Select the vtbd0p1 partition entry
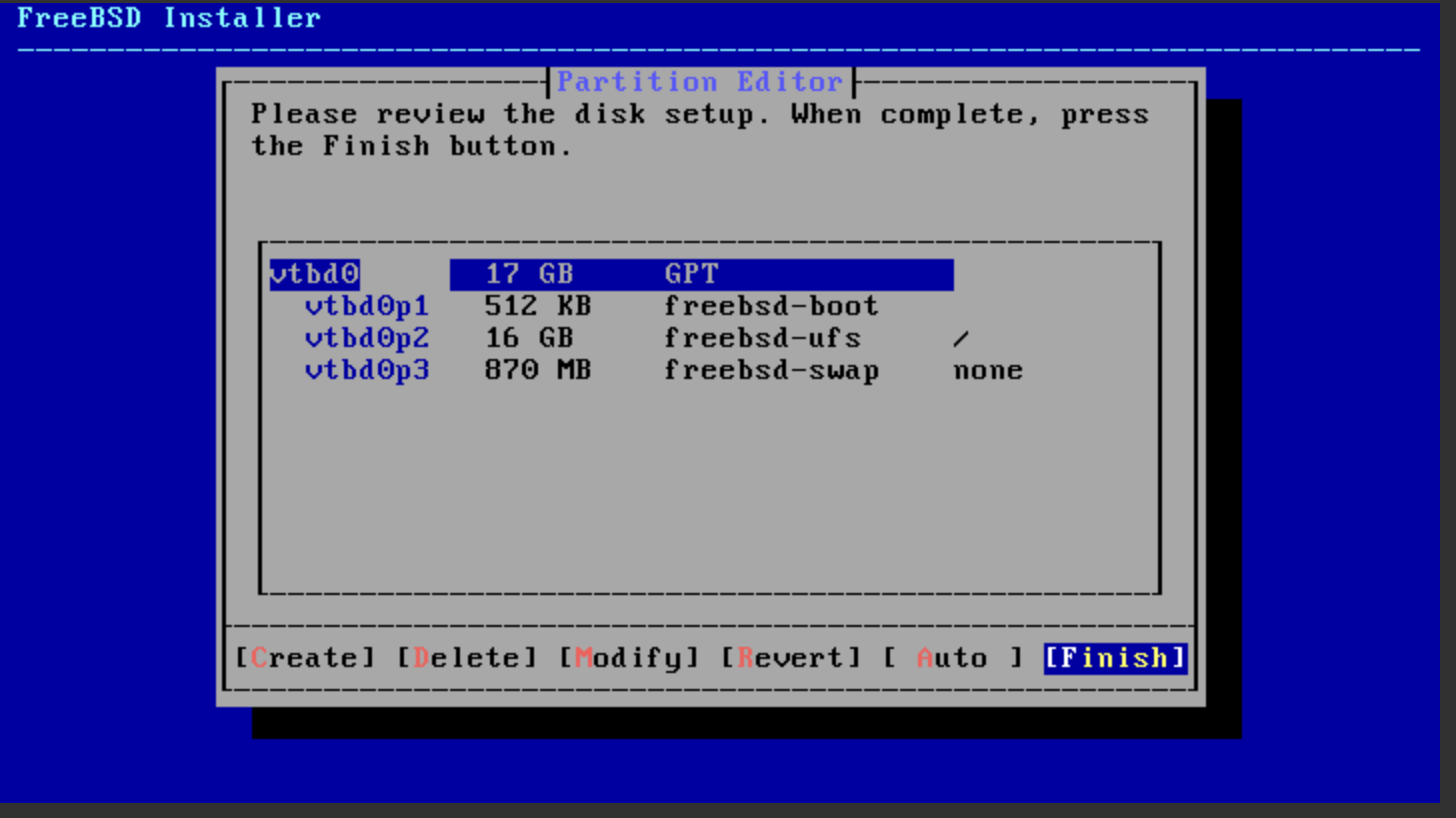The width and height of the screenshot is (1456, 818). pyautogui.click(x=367, y=306)
